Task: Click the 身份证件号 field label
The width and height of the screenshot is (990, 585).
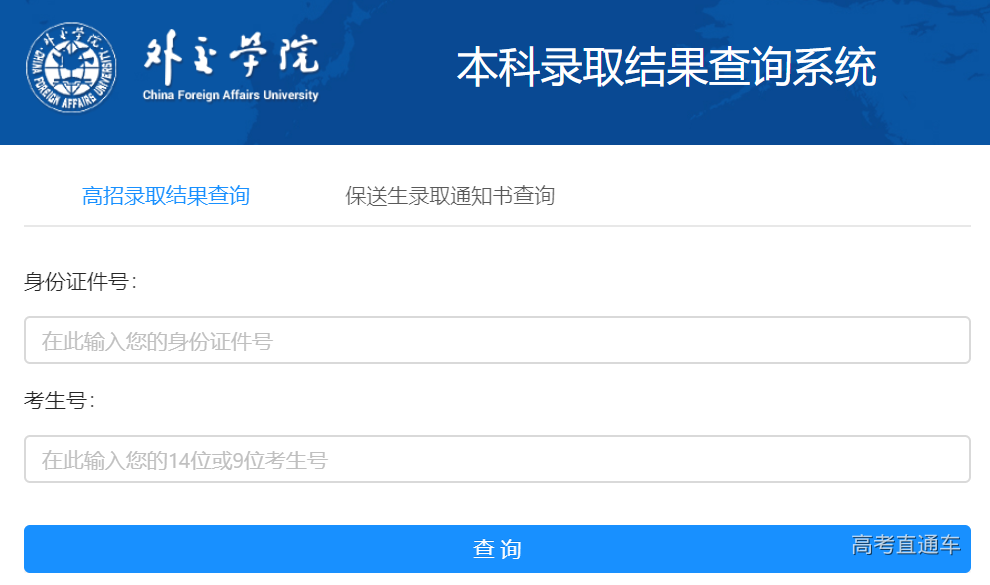Action: click(80, 282)
